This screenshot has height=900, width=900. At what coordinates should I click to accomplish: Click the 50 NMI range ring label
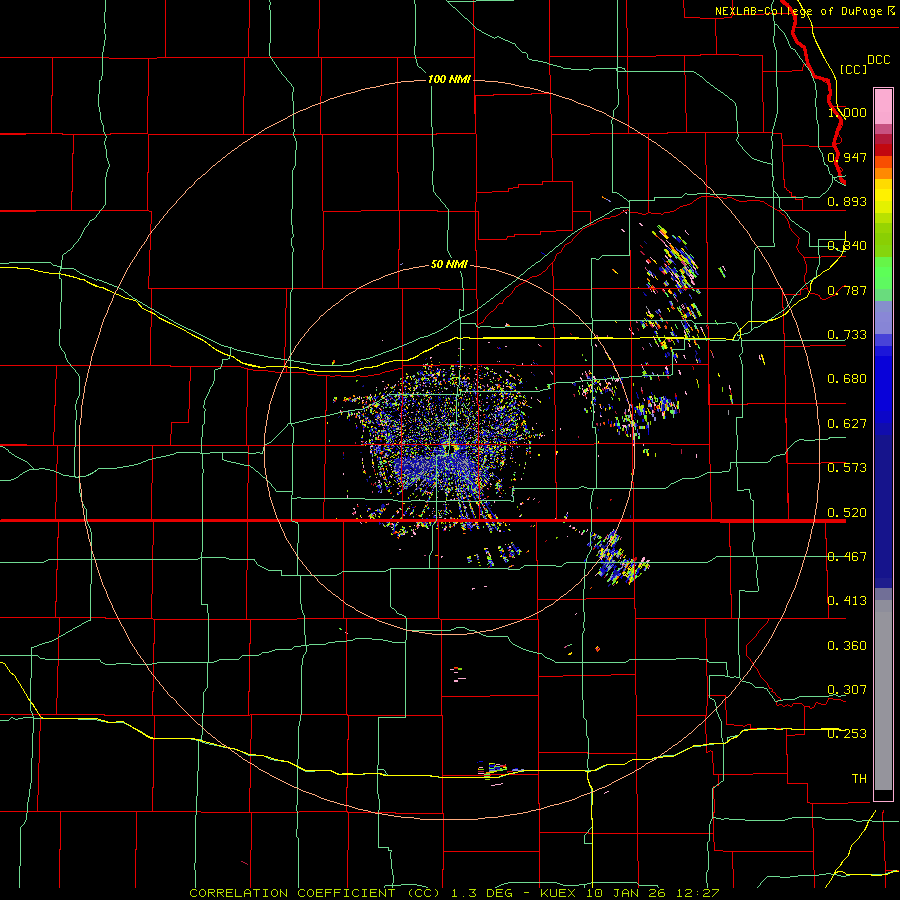coord(449,264)
